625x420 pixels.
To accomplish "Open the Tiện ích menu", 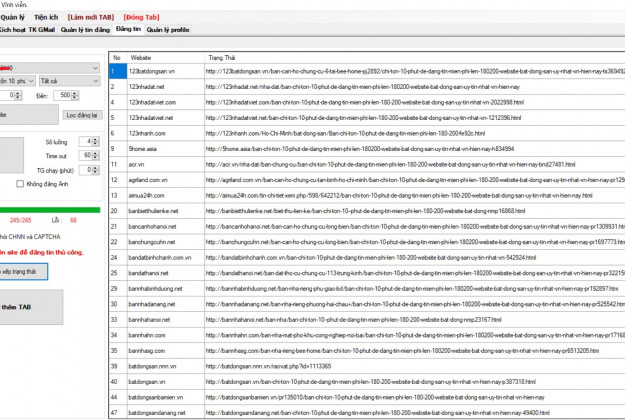I will 46,18.
